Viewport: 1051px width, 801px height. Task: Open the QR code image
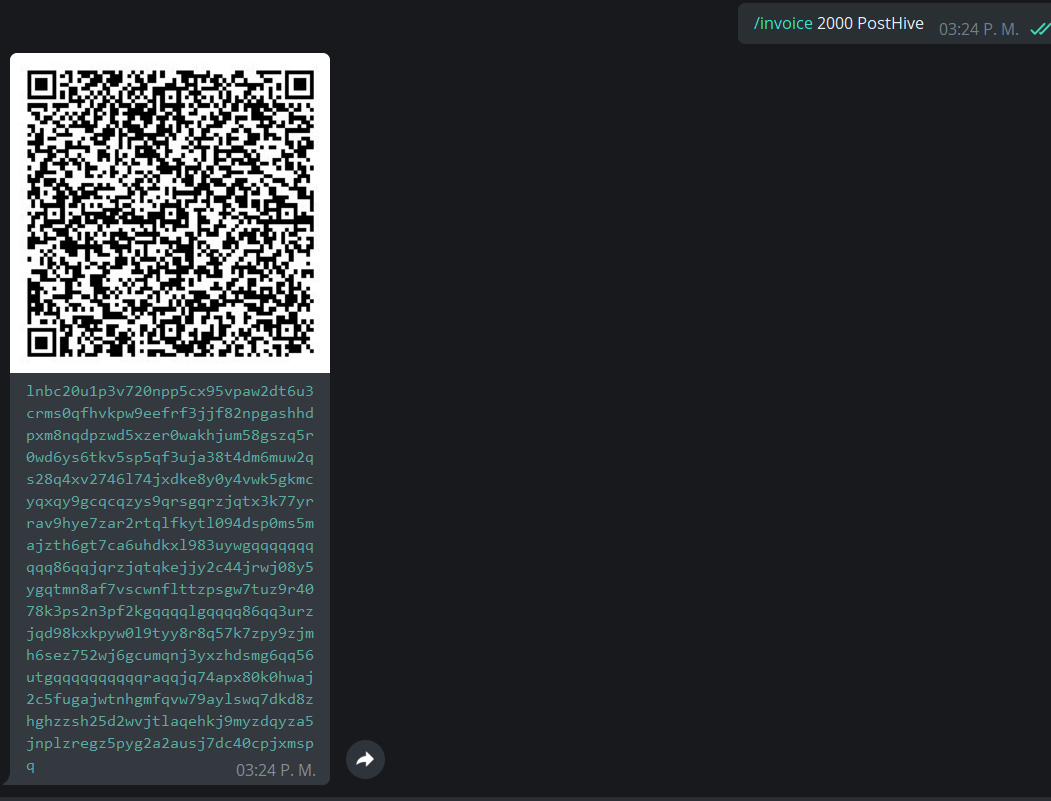170,213
